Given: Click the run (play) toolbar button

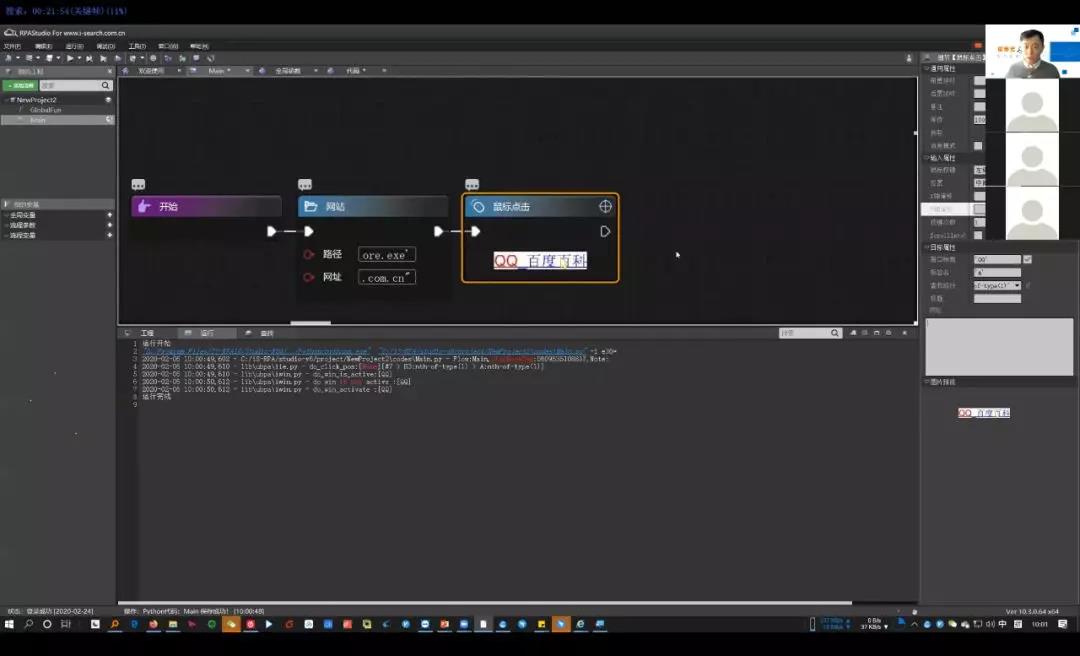Looking at the screenshot, I should click(x=69, y=58).
